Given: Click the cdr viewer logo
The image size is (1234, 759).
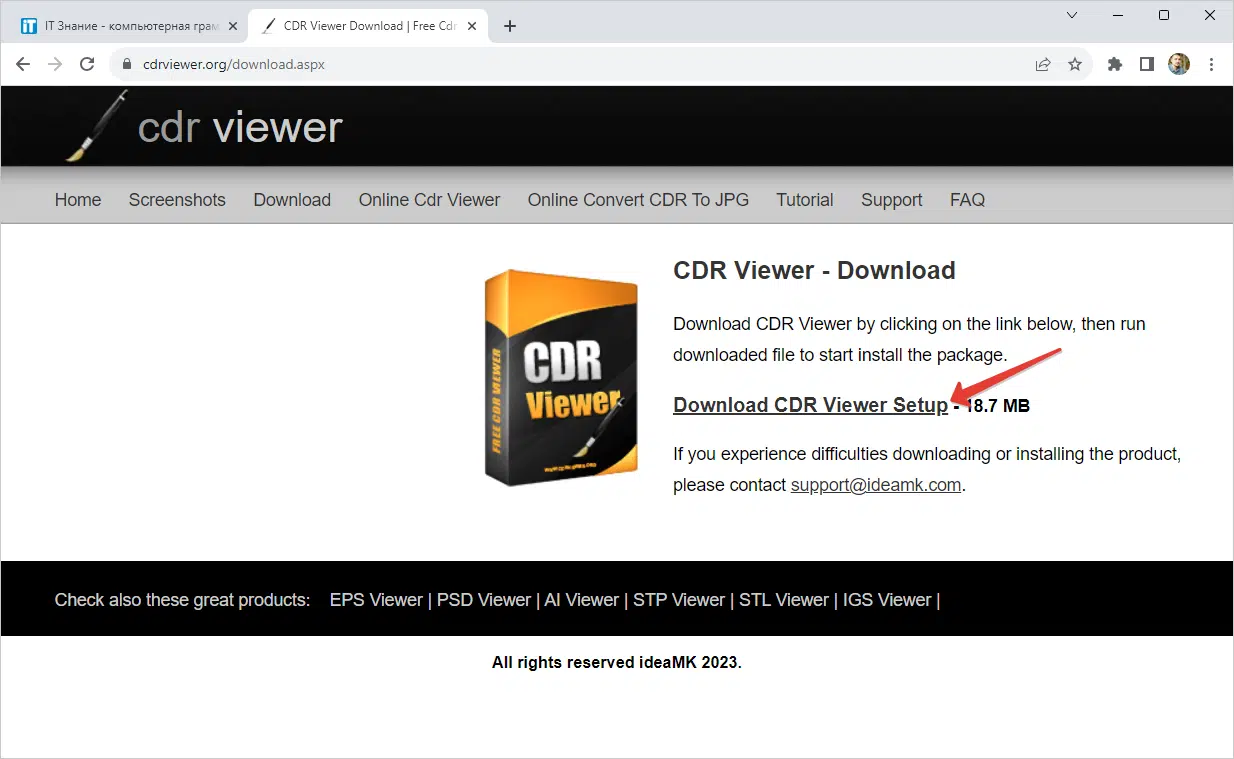Looking at the screenshot, I should (205, 127).
